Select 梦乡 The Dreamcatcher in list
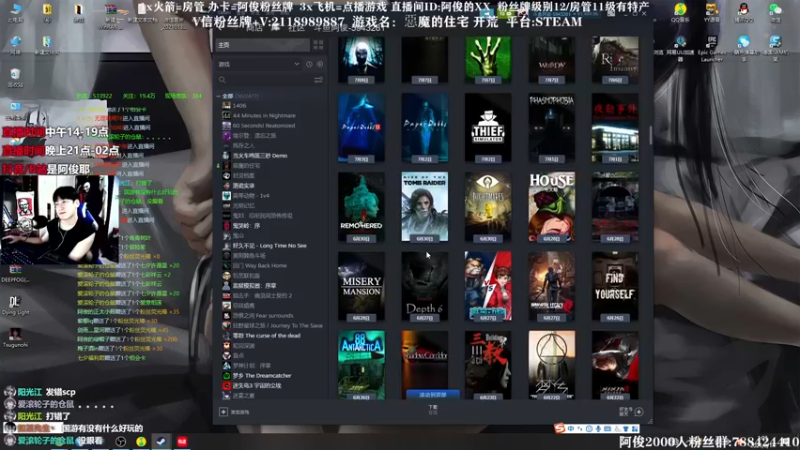 [x=262, y=376]
